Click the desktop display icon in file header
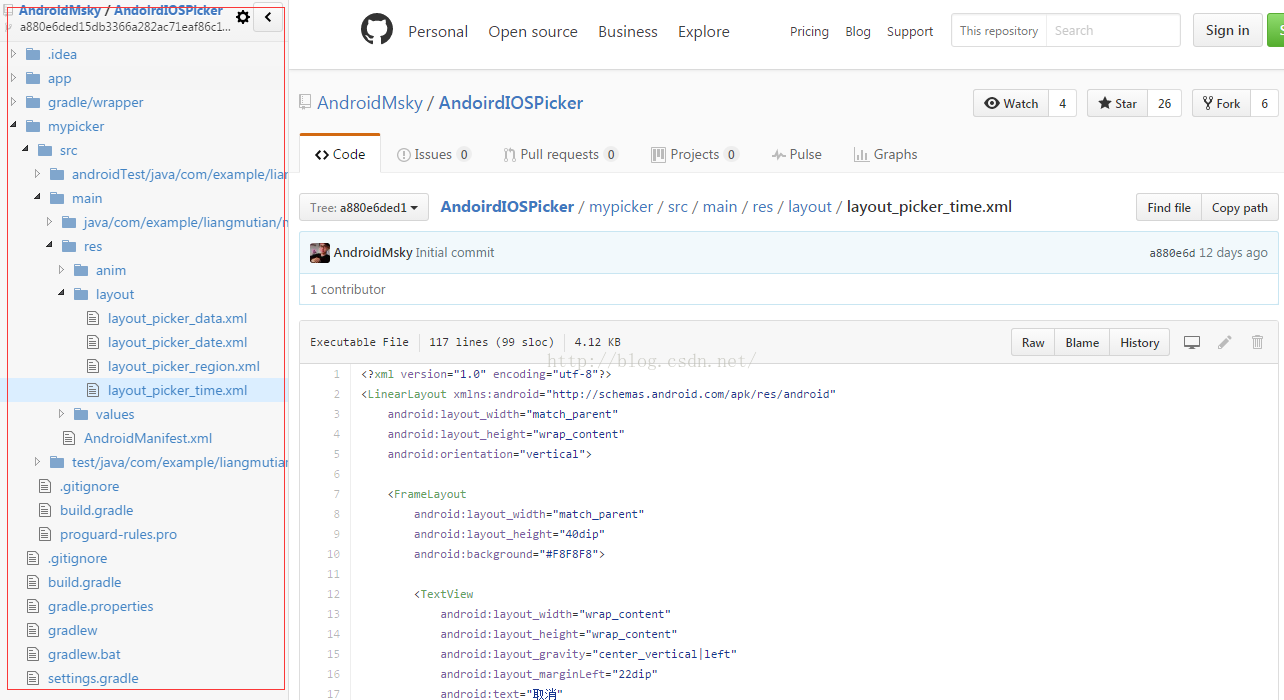 click(1192, 342)
